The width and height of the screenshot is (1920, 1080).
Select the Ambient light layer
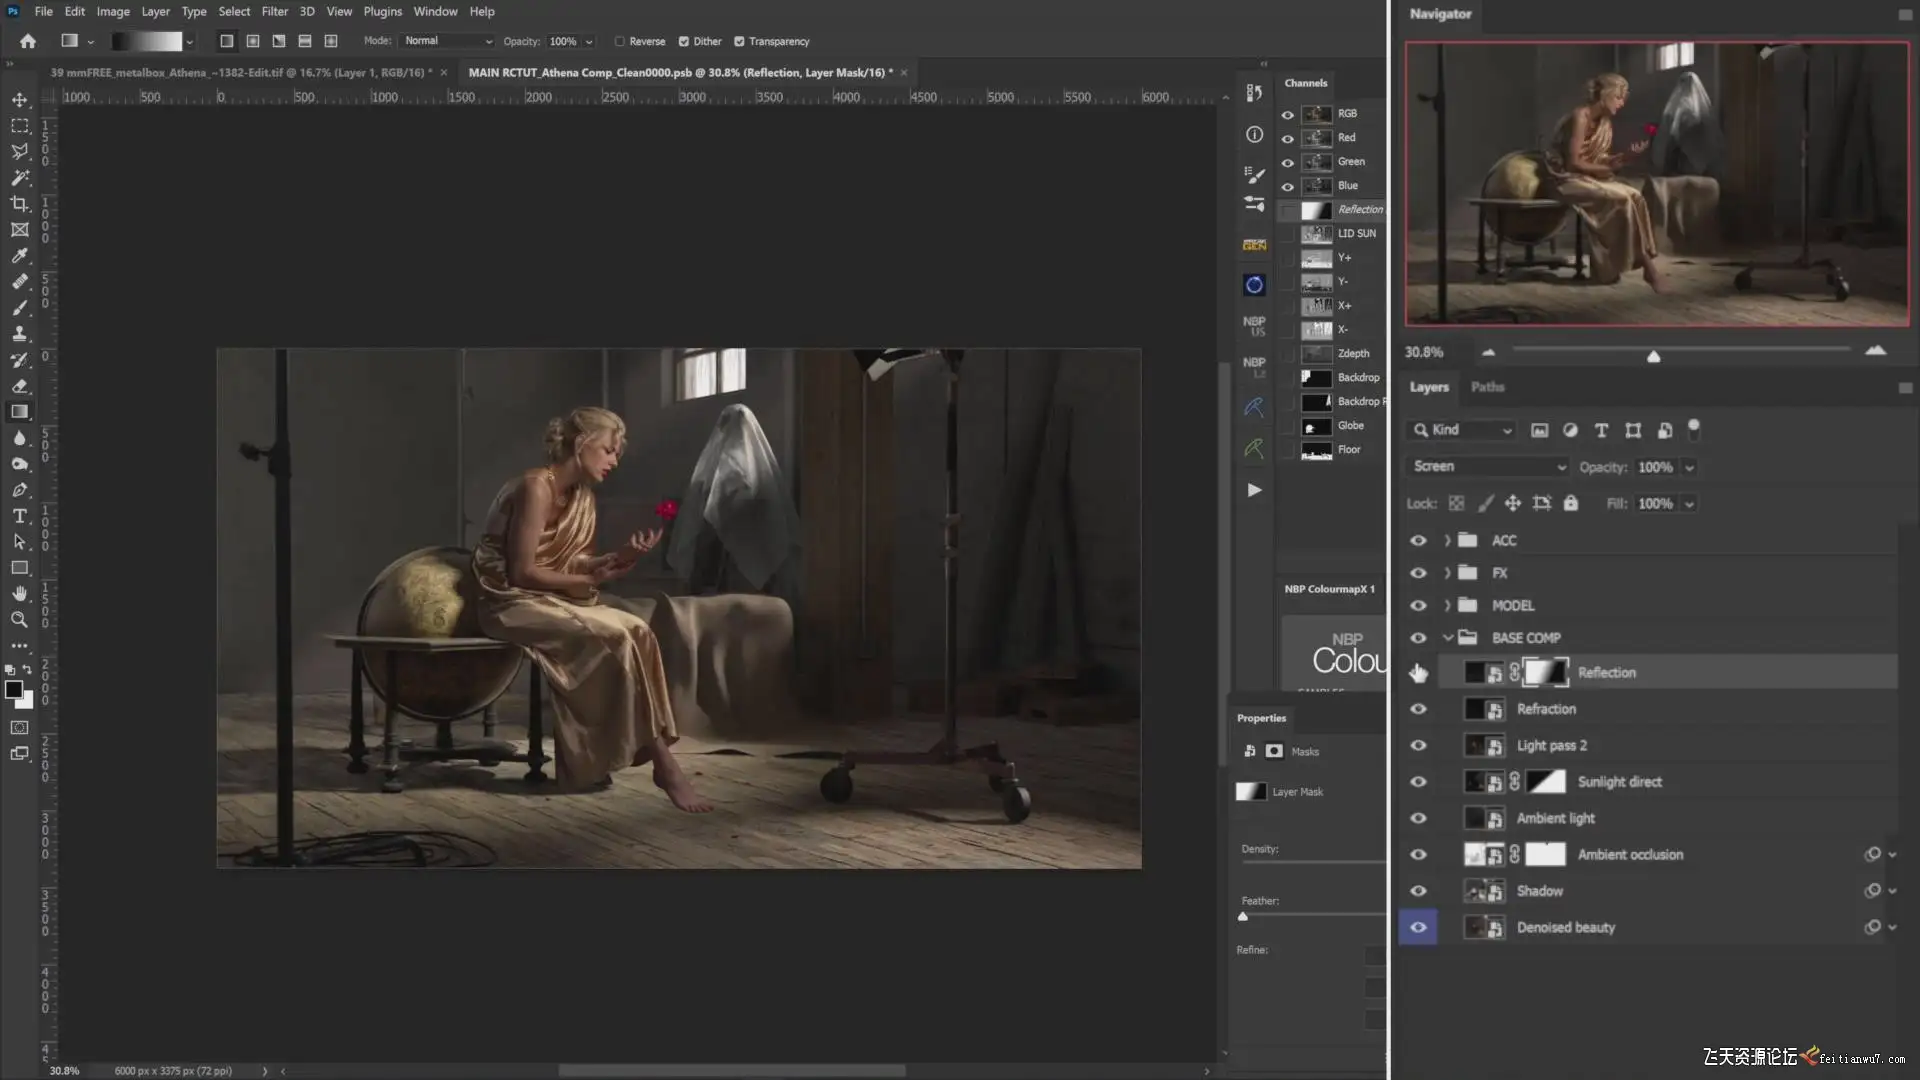(1555, 818)
